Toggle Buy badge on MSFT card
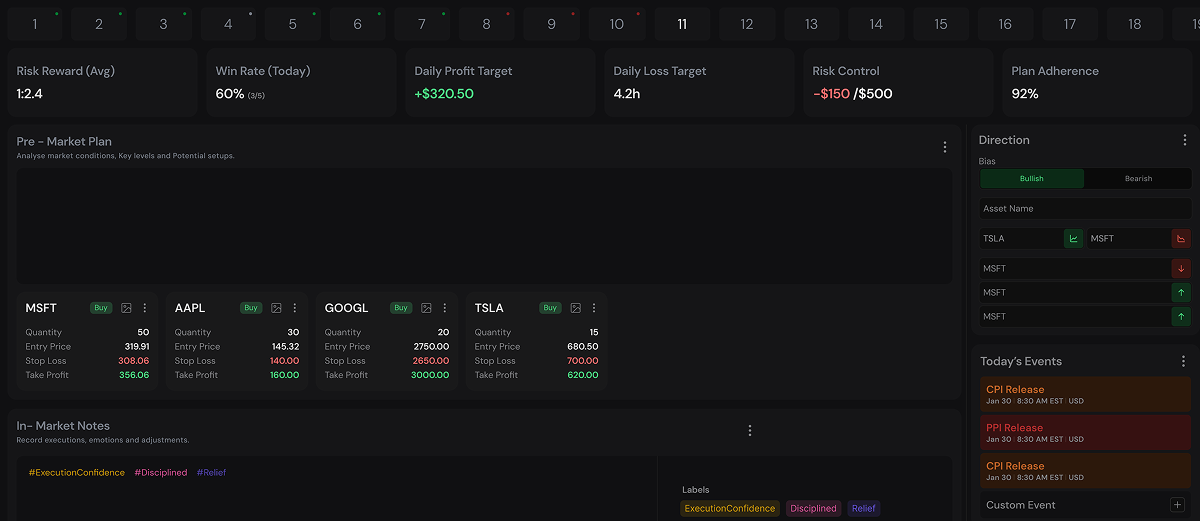The height and width of the screenshot is (521, 1200). coord(101,308)
